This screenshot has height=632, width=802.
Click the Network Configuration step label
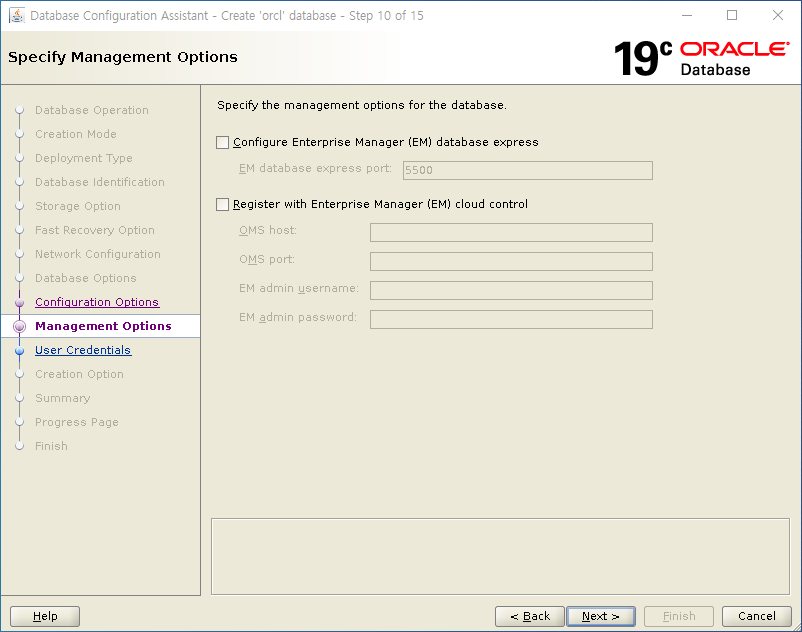click(x=98, y=254)
